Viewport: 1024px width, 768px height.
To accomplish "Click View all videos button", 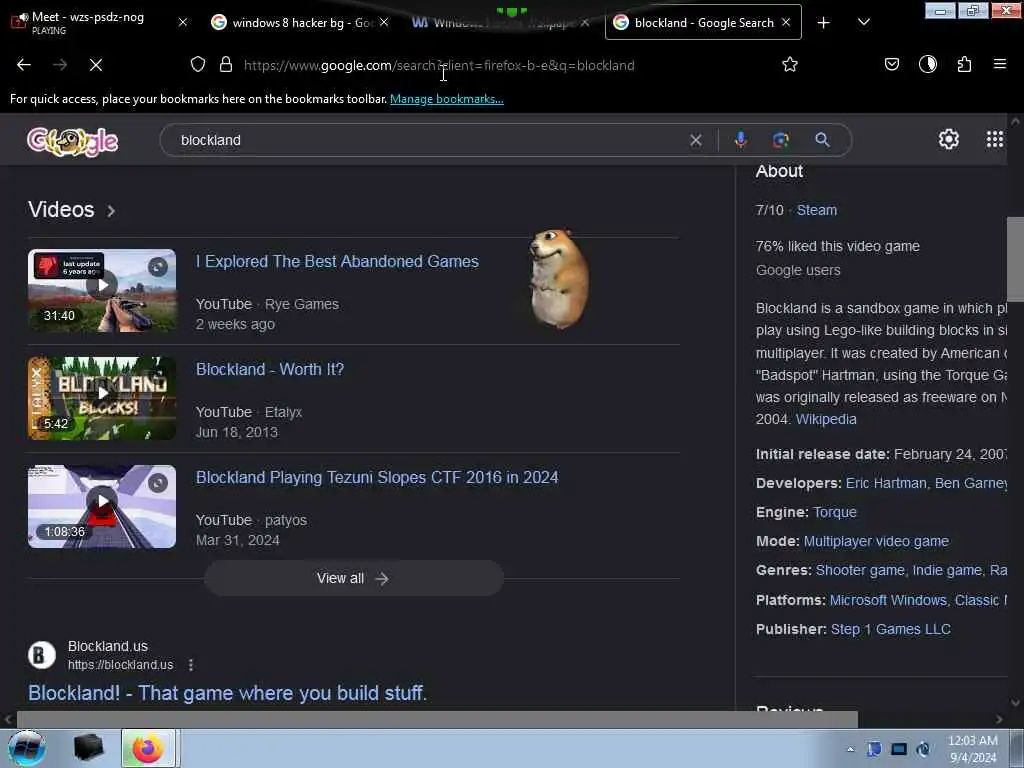I will [x=353, y=578].
